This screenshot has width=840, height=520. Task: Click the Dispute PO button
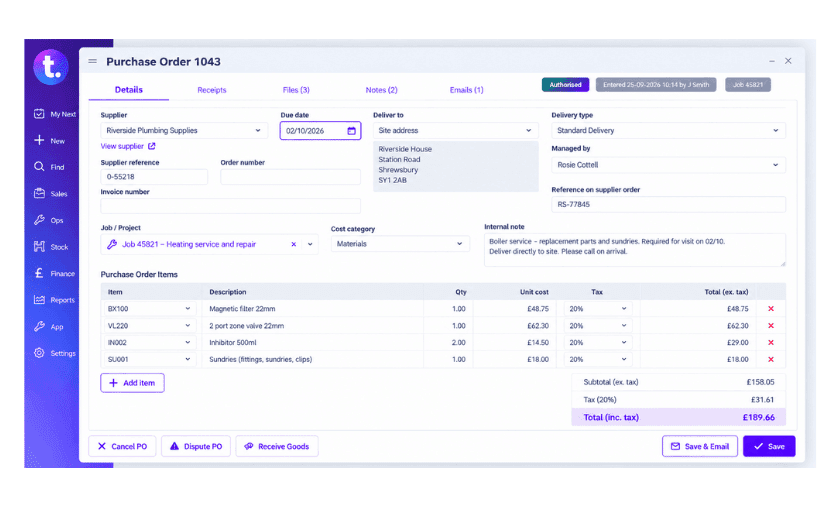[x=196, y=446]
